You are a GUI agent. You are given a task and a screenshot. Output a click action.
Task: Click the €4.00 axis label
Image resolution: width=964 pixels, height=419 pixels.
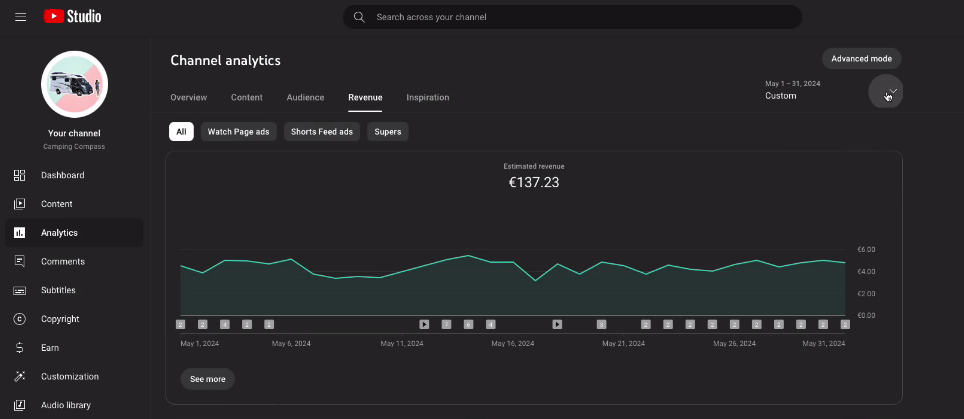point(866,272)
